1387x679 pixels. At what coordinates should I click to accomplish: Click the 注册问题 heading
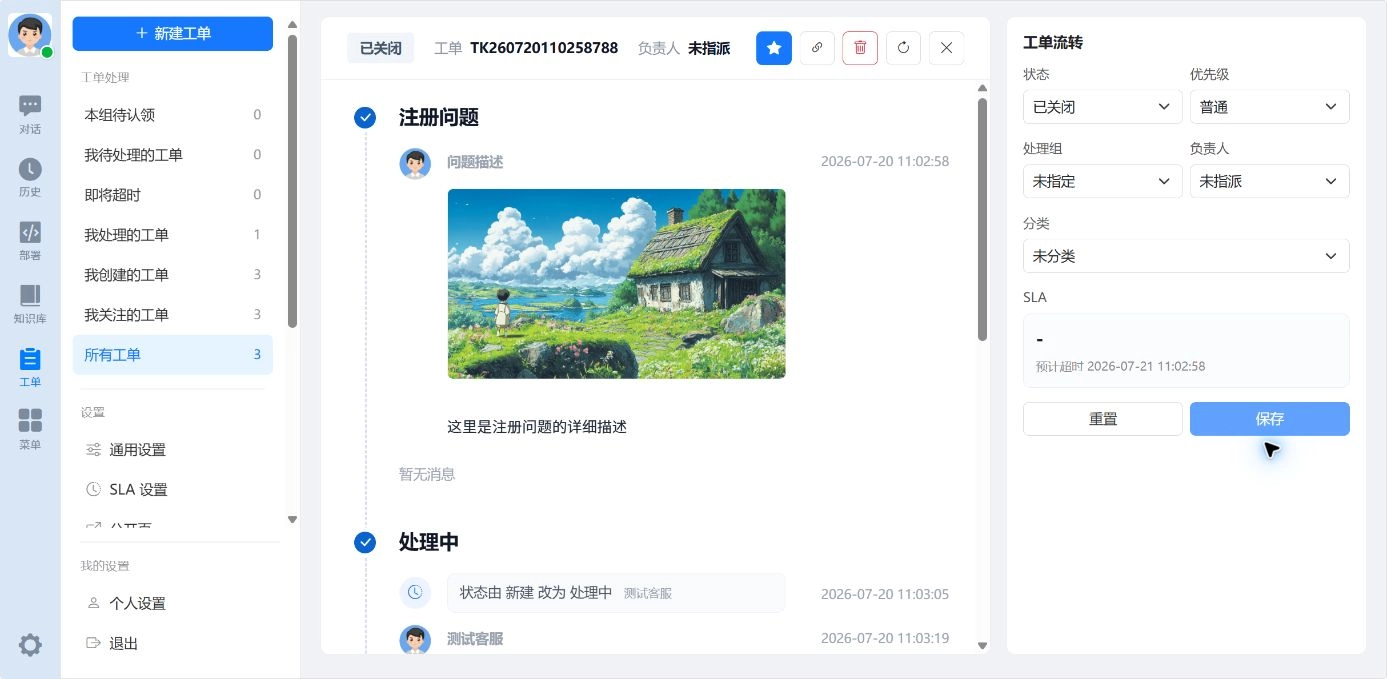click(x=439, y=118)
